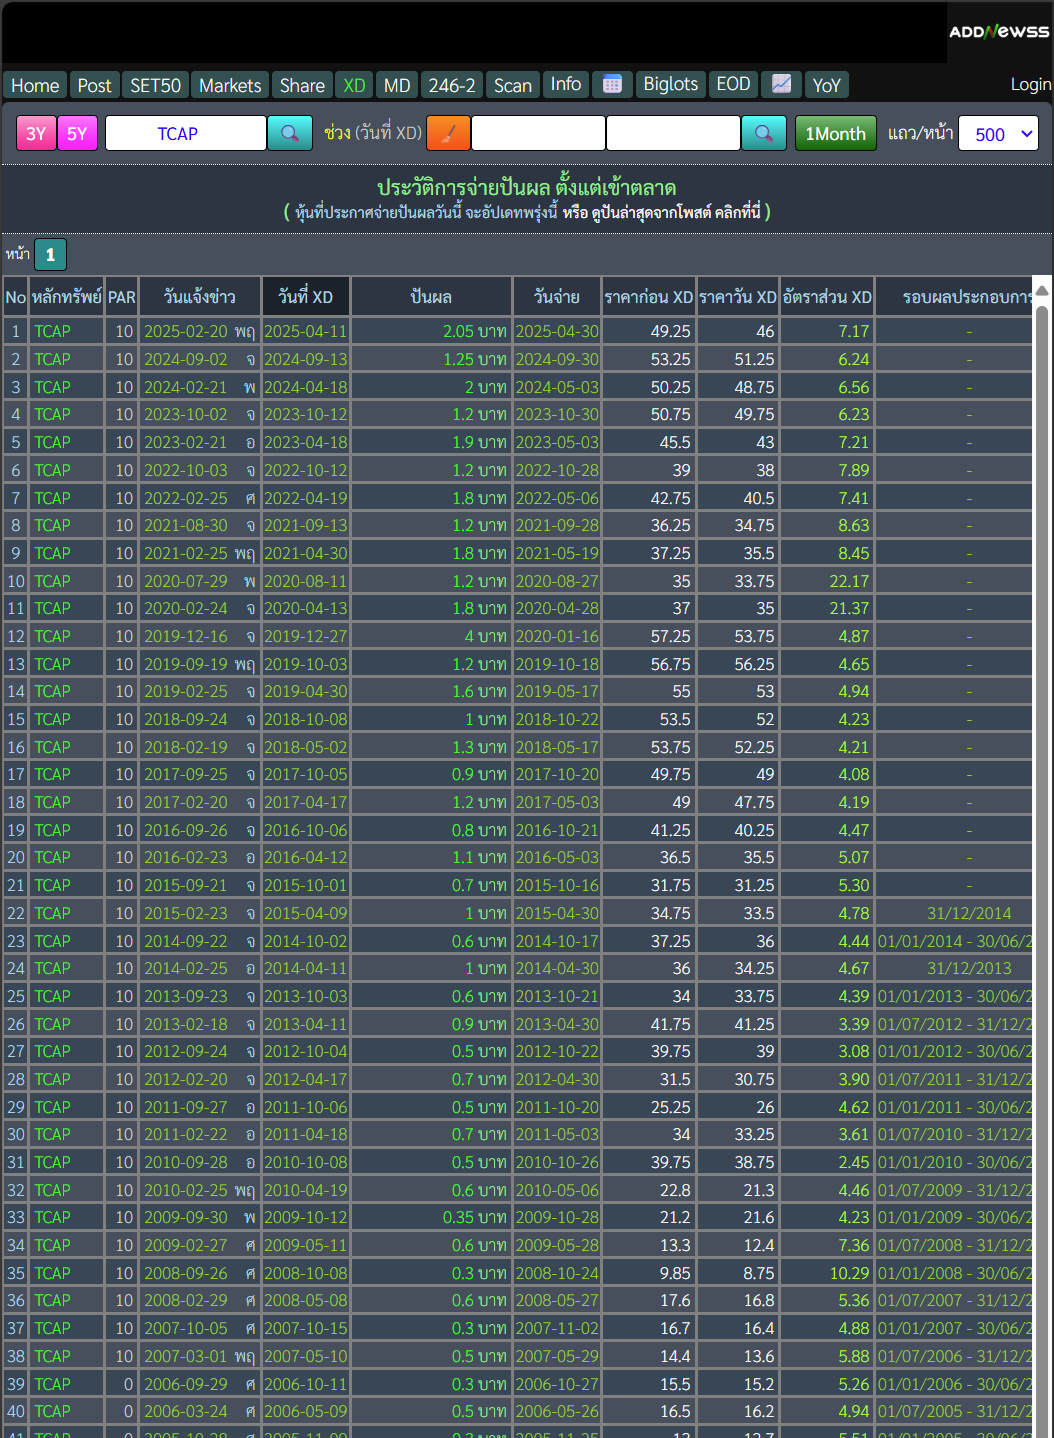Open the Info menu item
The image size is (1054, 1438).
566,85
